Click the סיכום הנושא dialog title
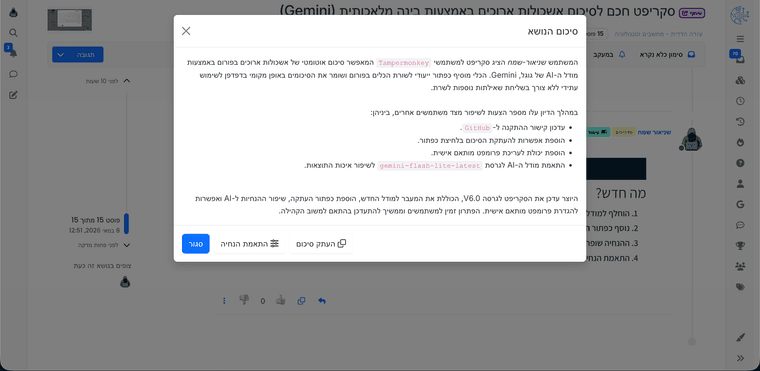This screenshot has height=371, width=760. point(553,32)
